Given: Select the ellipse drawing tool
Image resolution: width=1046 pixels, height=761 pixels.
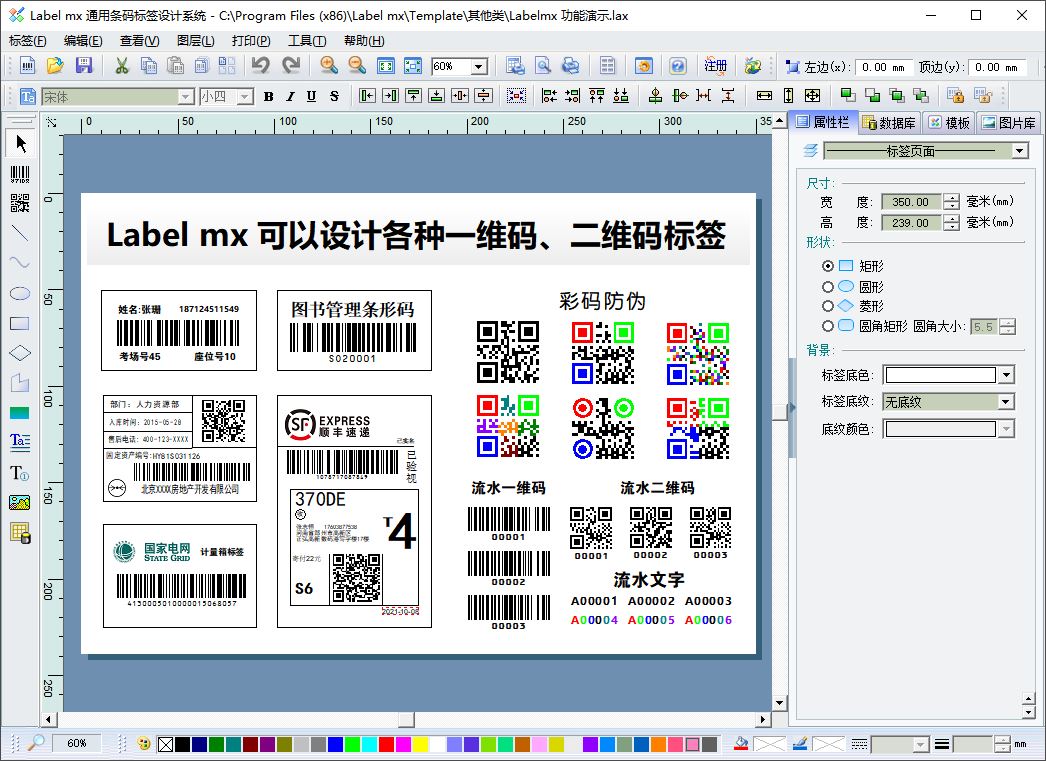Looking at the screenshot, I should (x=20, y=293).
